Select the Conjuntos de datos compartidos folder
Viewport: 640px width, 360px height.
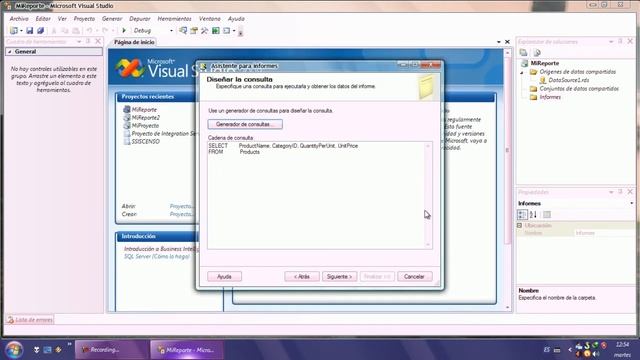[579, 89]
